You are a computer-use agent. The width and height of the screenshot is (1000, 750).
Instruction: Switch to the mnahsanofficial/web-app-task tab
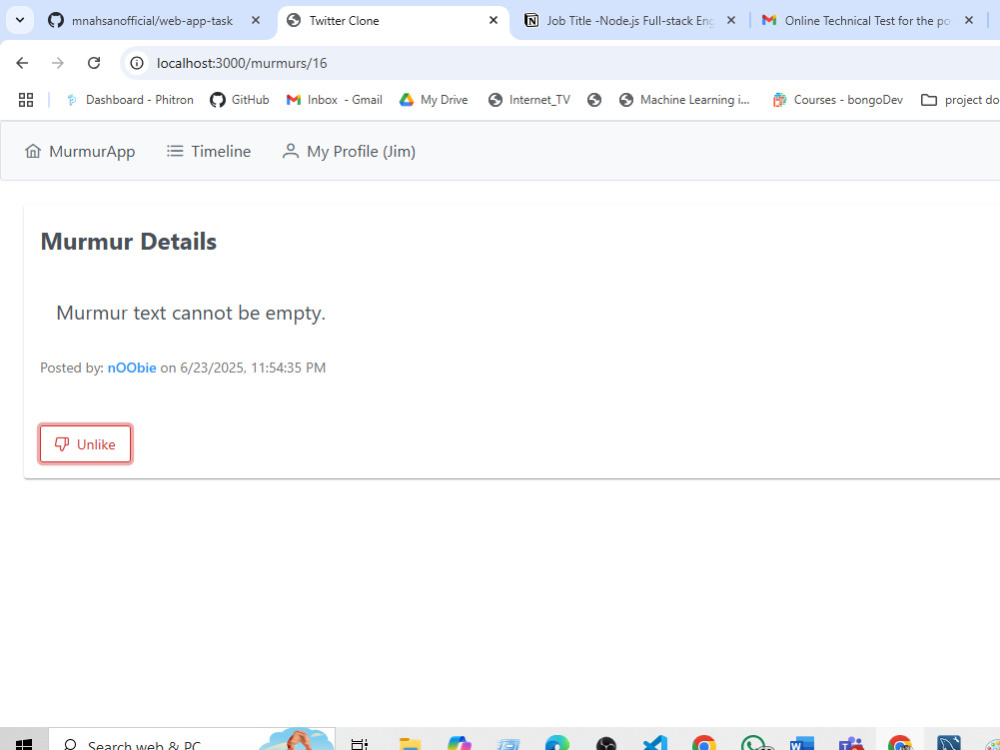pos(154,20)
